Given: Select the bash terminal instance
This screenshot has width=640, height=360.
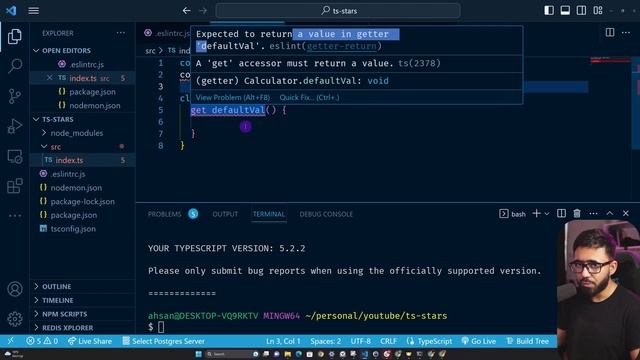Looking at the screenshot, I should [x=513, y=214].
